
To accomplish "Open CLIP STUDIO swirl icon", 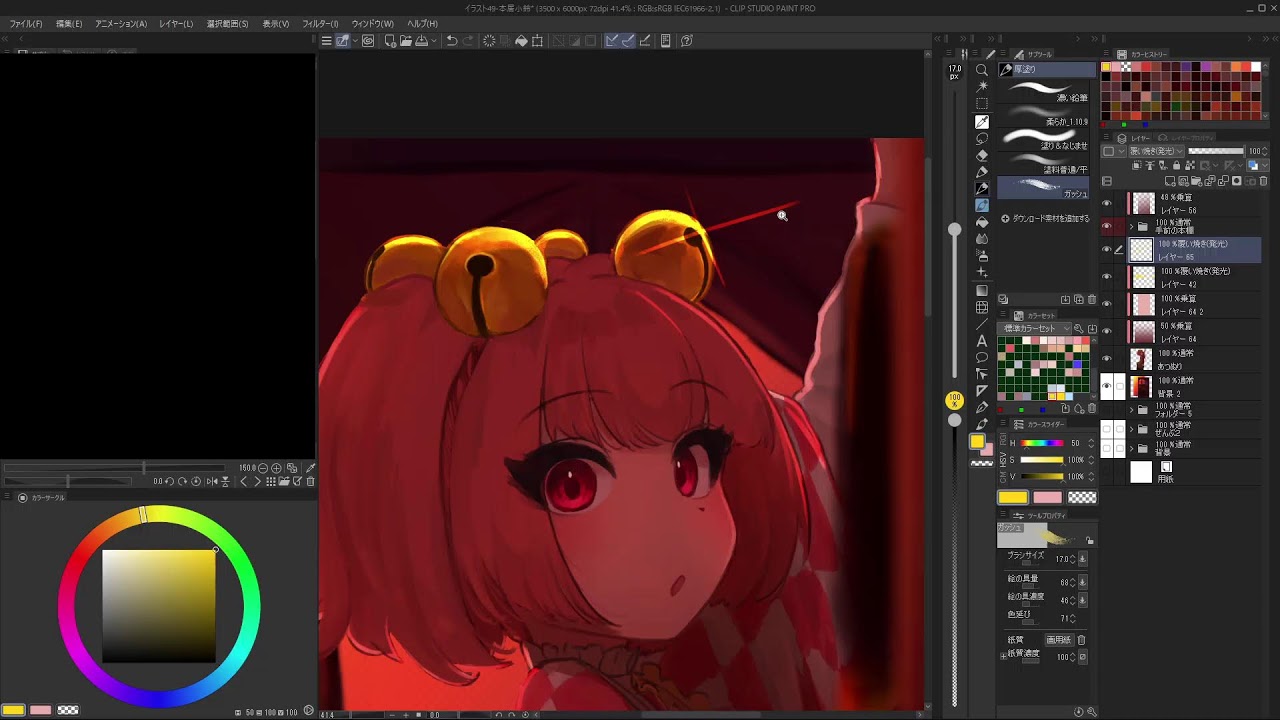I will 368,41.
